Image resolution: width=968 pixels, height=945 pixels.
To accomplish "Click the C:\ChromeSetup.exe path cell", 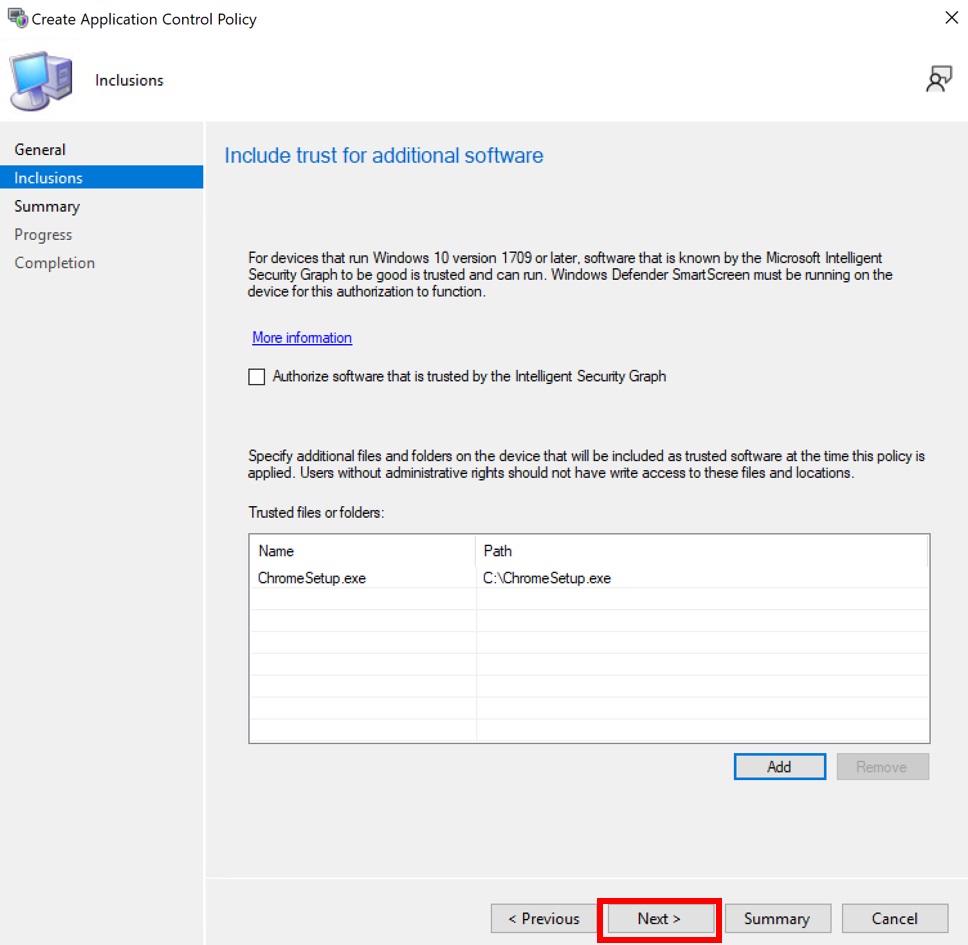I will (547, 578).
